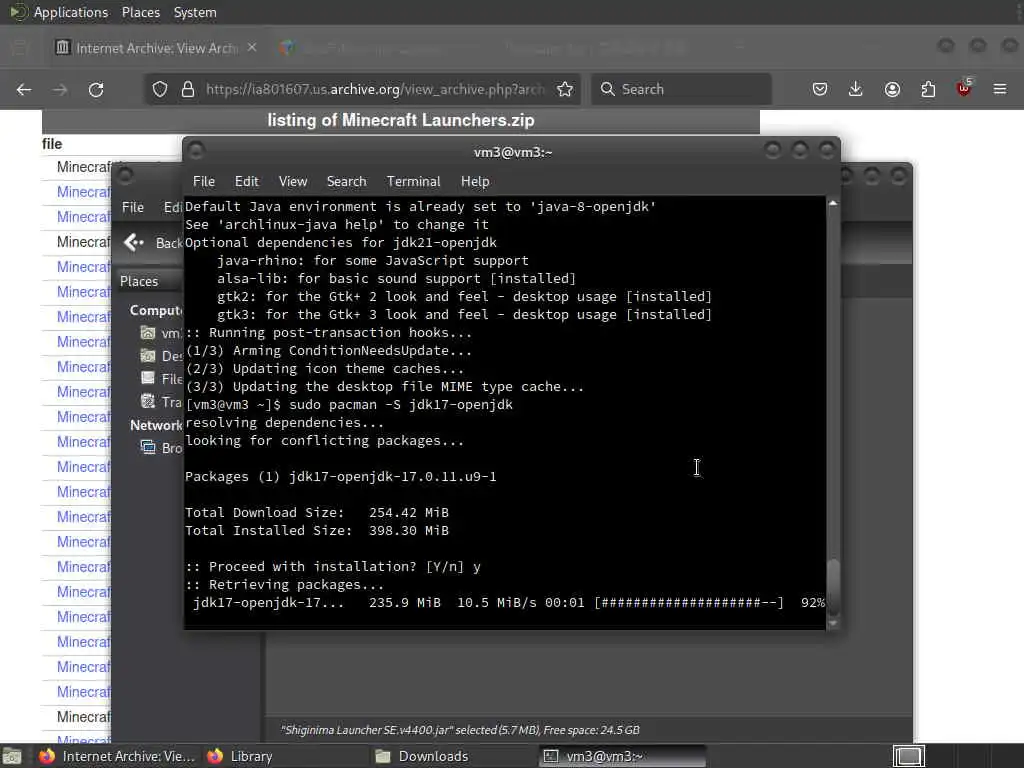Open Trash icon in file manager sidebar
Viewport: 1024px width, 768px height.
click(148, 401)
